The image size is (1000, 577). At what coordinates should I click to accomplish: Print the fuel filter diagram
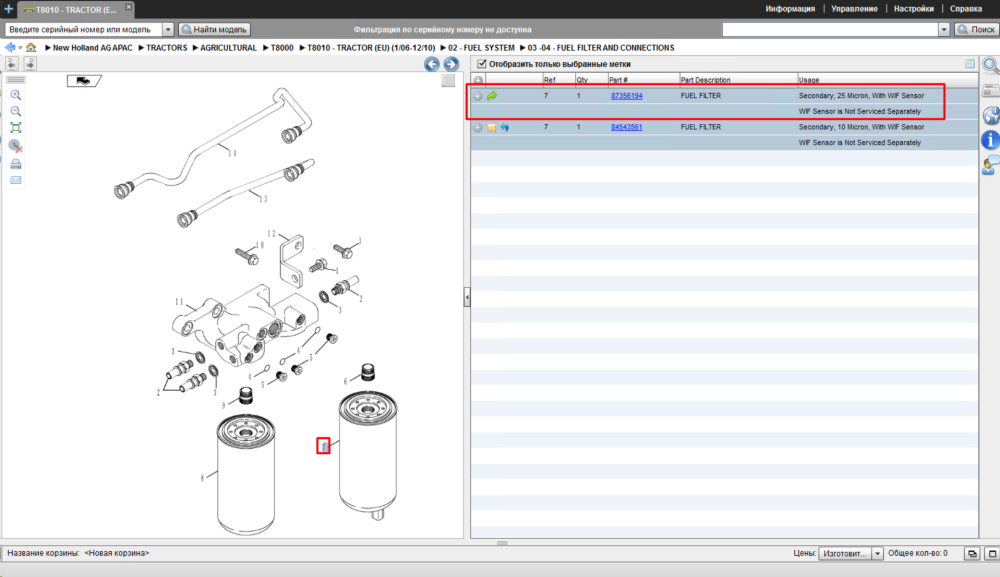click(16, 164)
